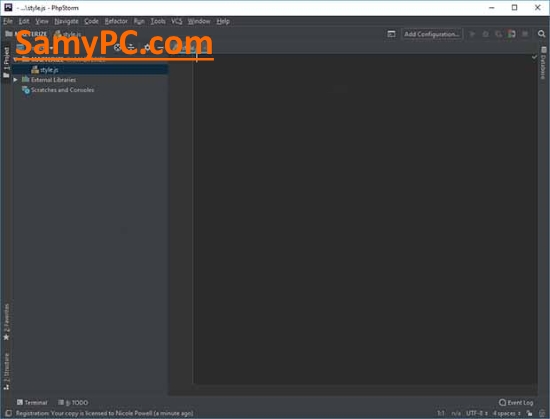
Task: Open the 4 spaces indent dropdown
Action: click(507, 413)
